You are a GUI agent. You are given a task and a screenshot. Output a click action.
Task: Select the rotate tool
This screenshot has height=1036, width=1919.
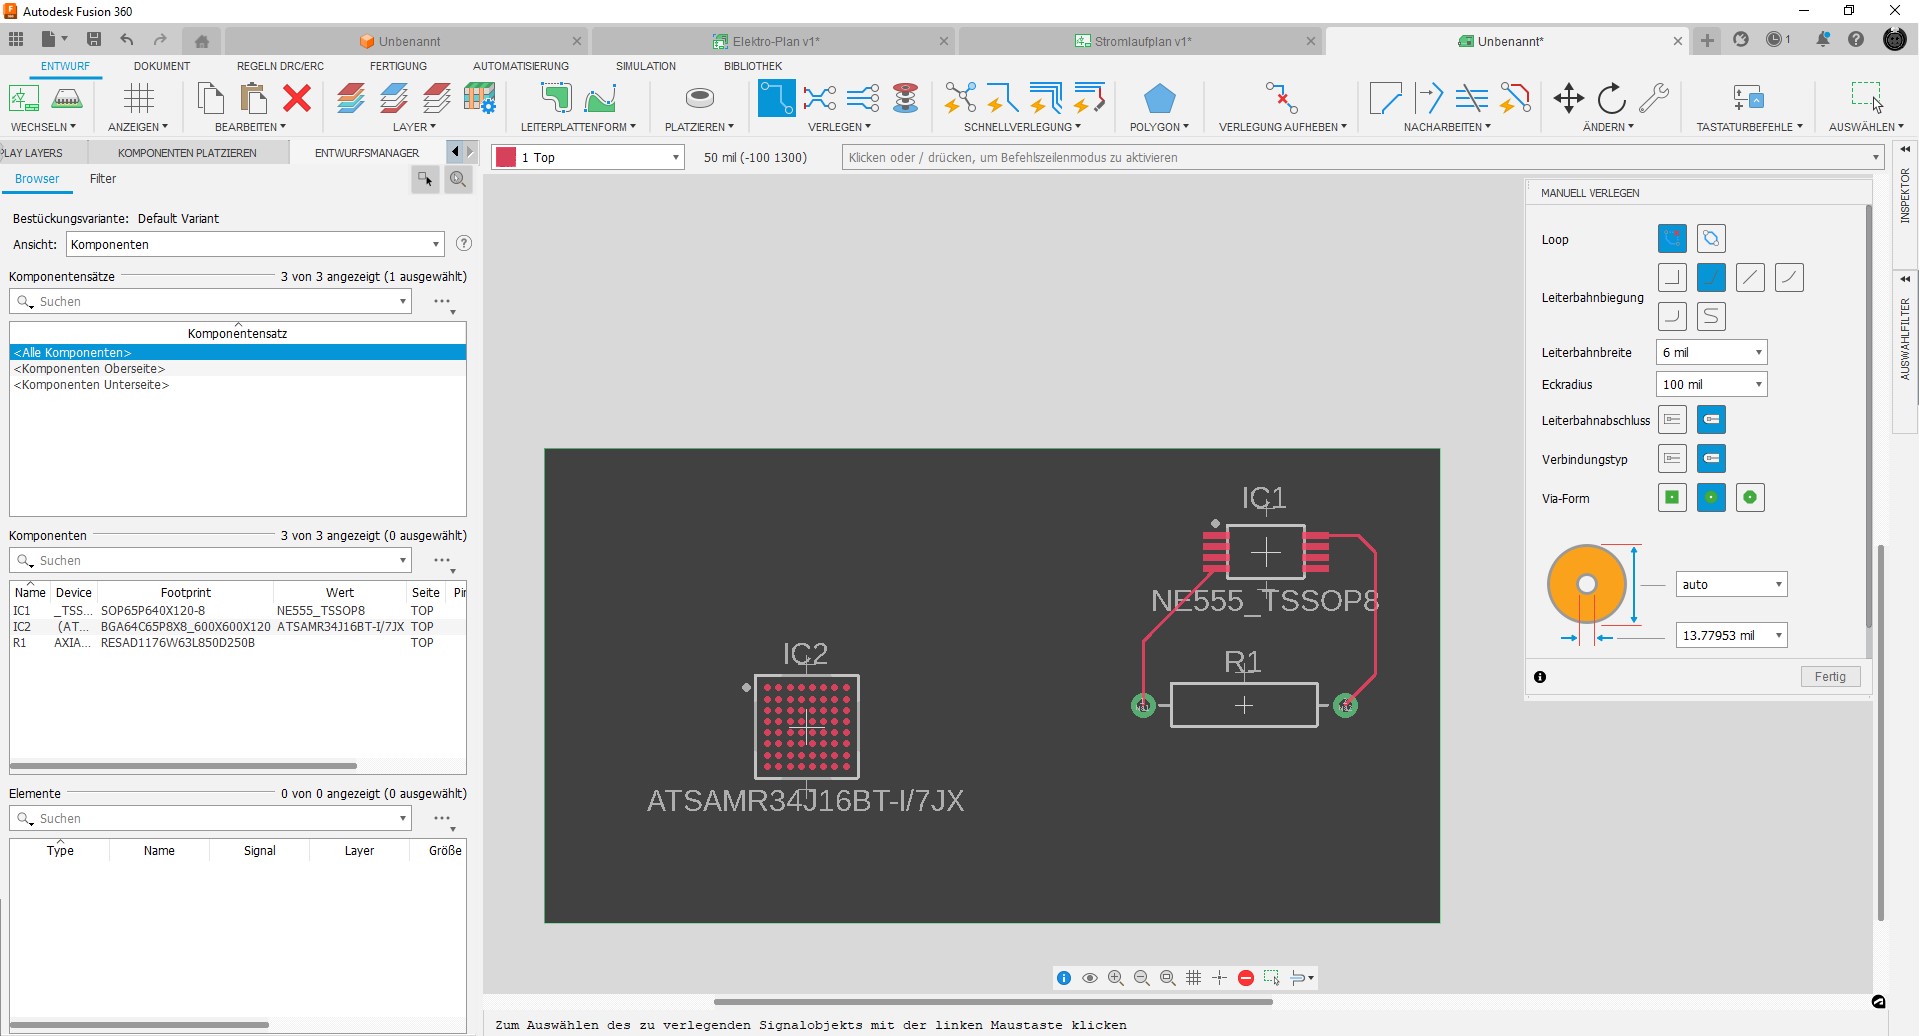coord(1611,99)
